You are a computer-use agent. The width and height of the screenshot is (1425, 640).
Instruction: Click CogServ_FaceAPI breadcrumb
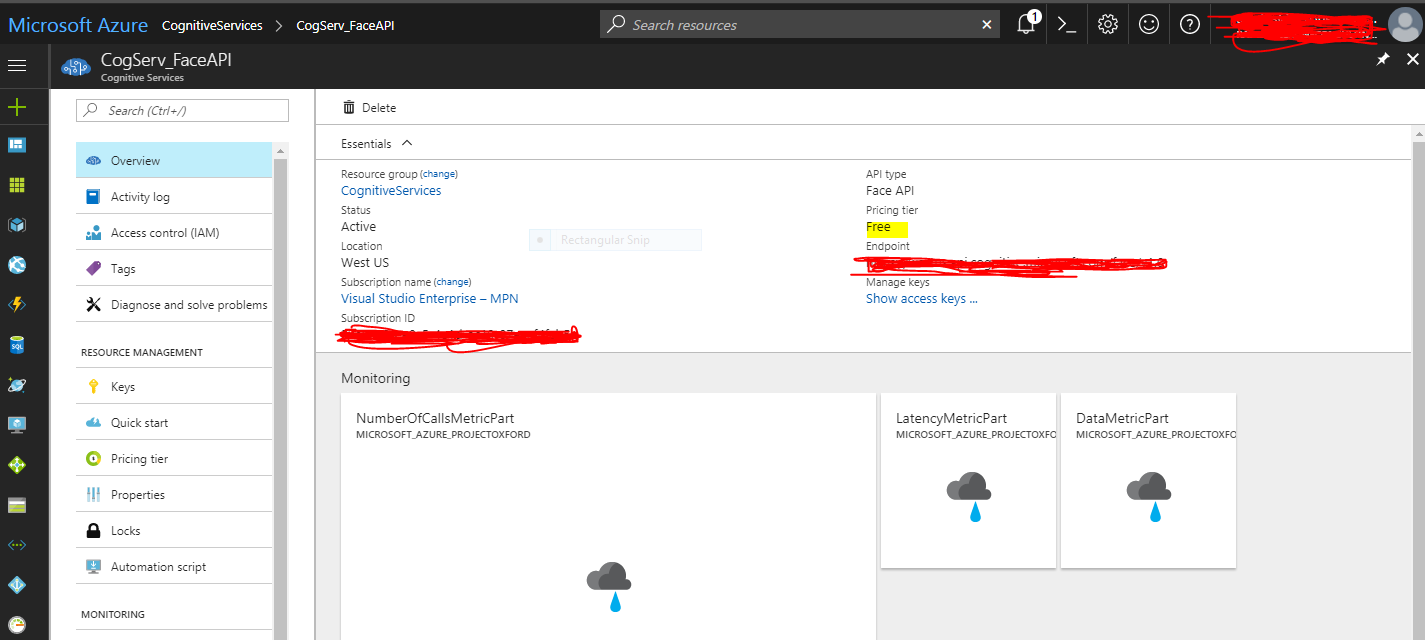pyautogui.click(x=345, y=25)
